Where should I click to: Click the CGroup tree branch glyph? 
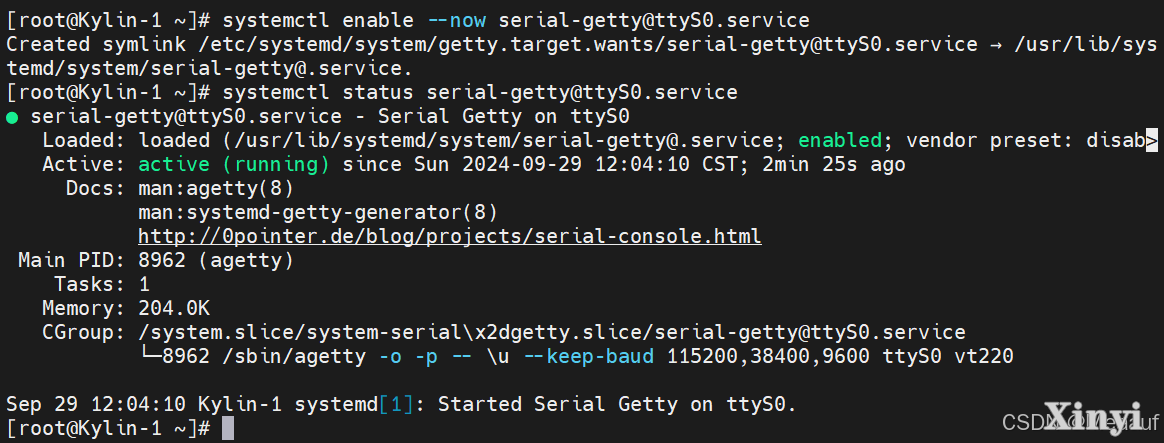pos(151,356)
